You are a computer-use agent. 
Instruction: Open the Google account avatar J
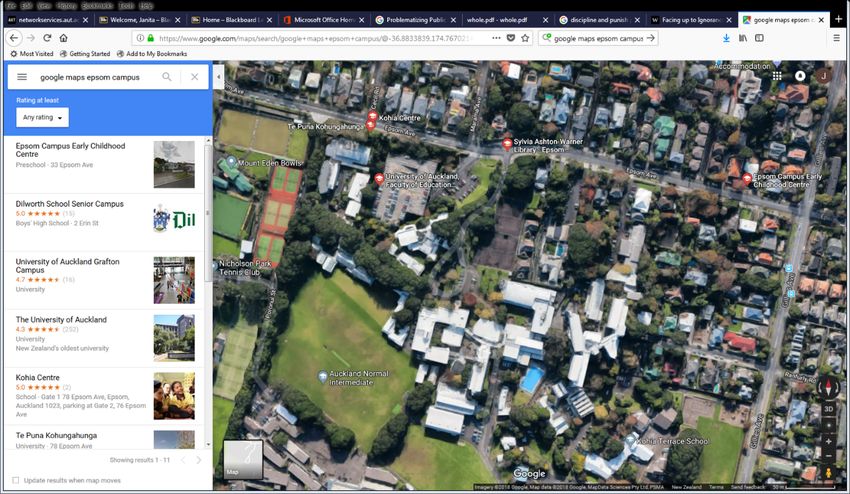pos(823,76)
